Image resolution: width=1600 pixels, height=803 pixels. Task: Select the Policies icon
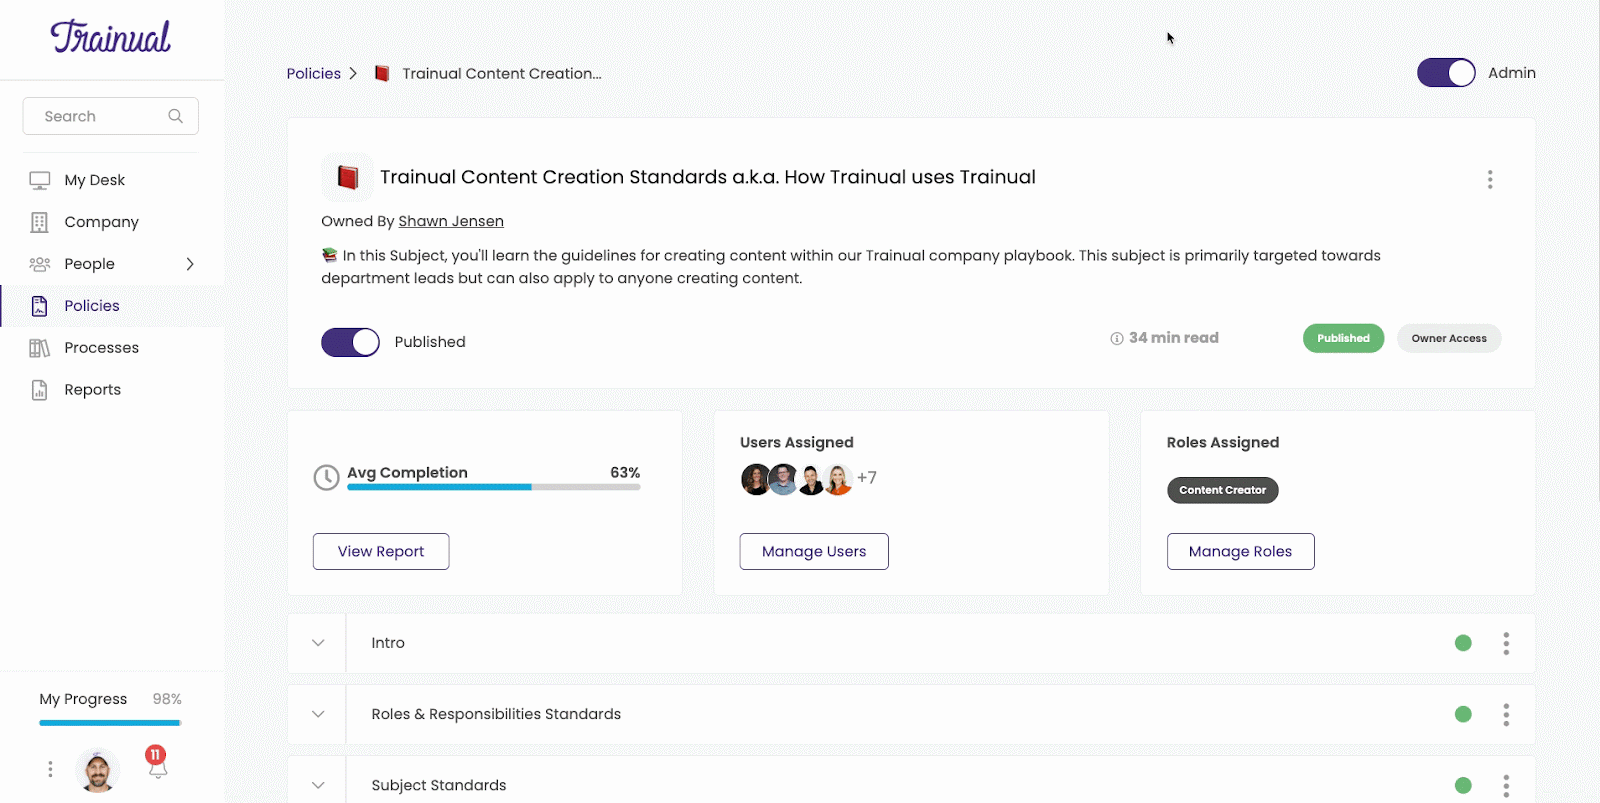(40, 305)
